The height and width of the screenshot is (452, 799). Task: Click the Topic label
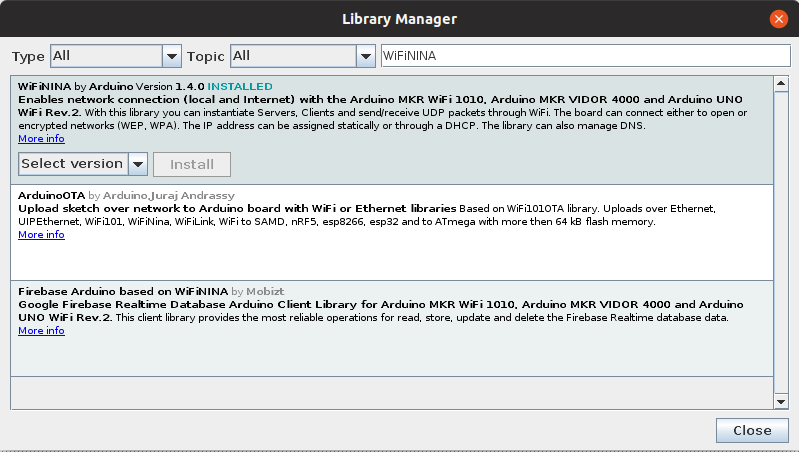click(x=205, y=57)
